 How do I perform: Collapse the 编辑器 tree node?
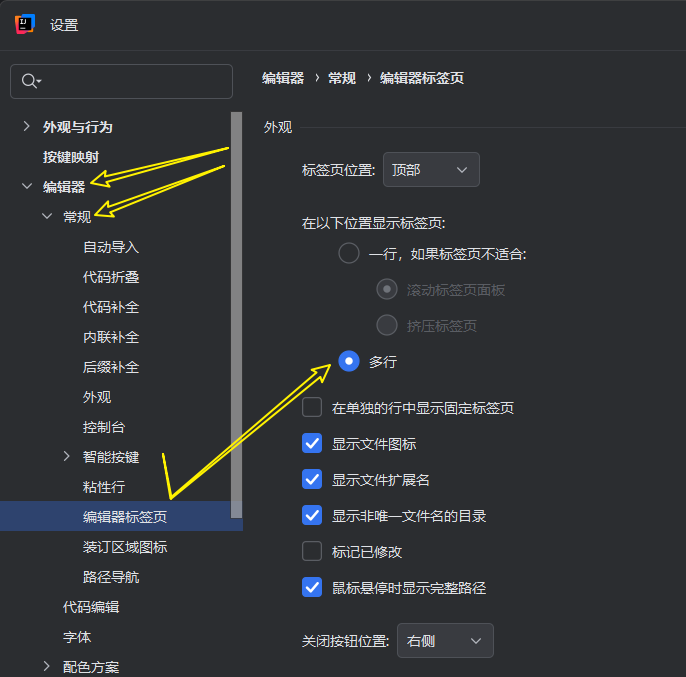click(27, 187)
